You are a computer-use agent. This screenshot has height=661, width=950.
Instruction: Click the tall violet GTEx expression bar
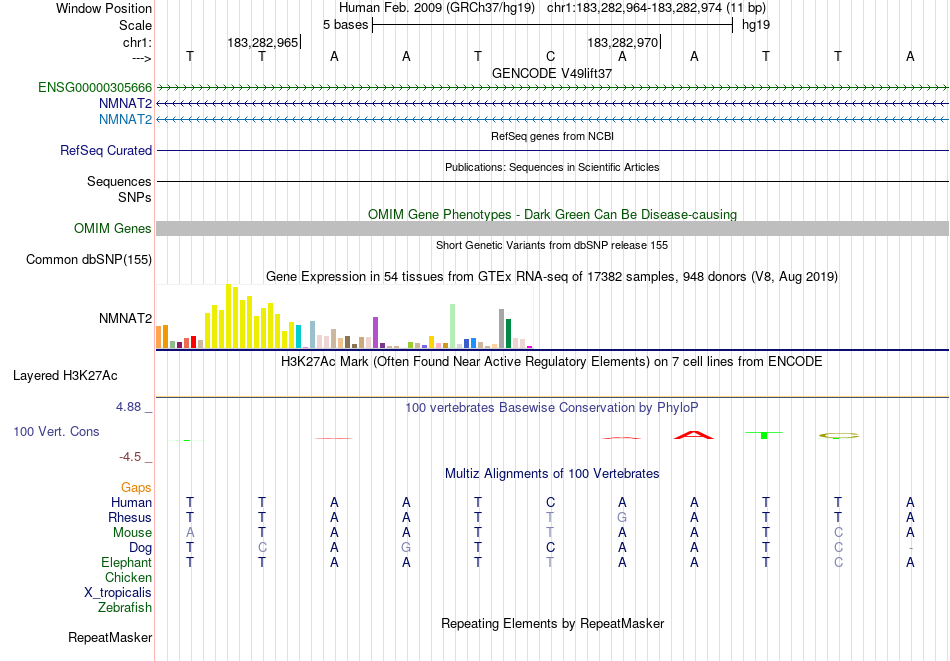point(376,333)
